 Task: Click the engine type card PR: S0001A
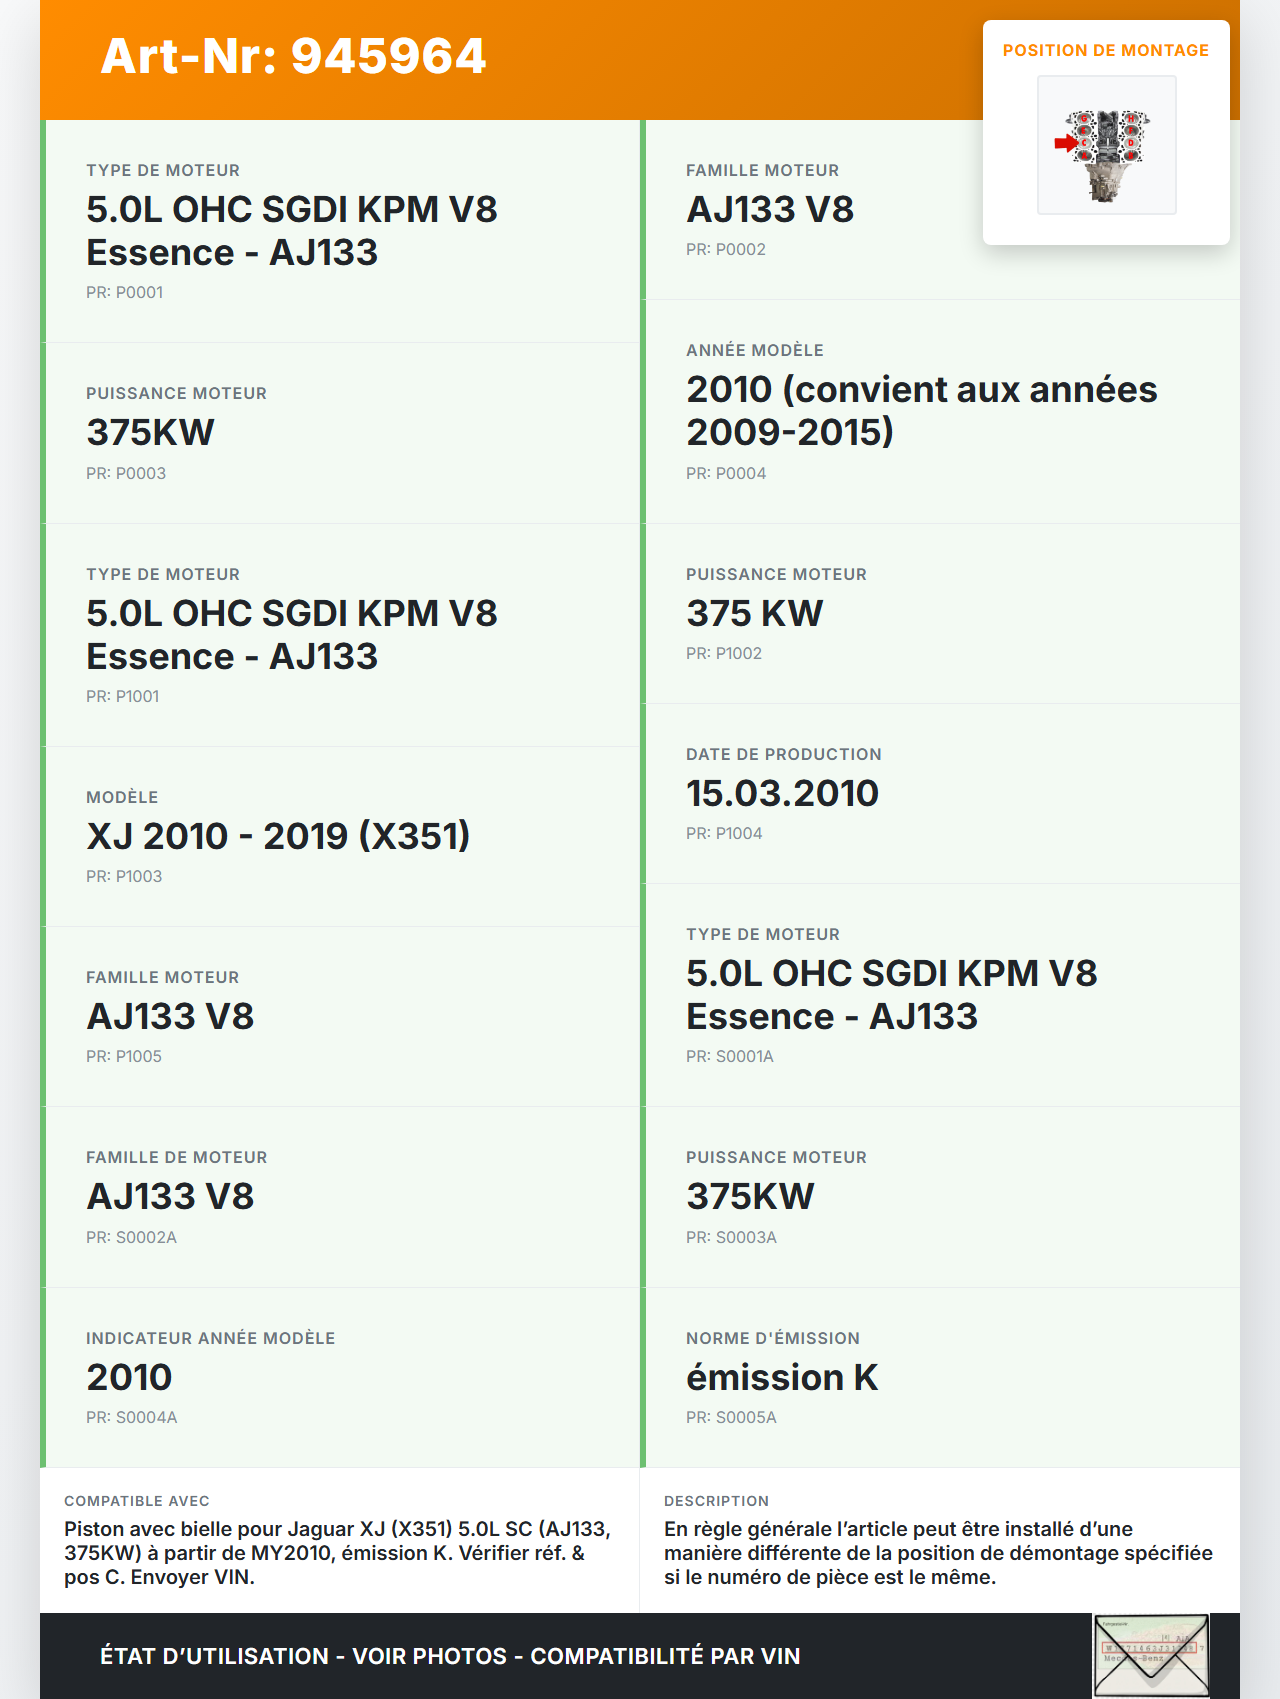point(940,995)
